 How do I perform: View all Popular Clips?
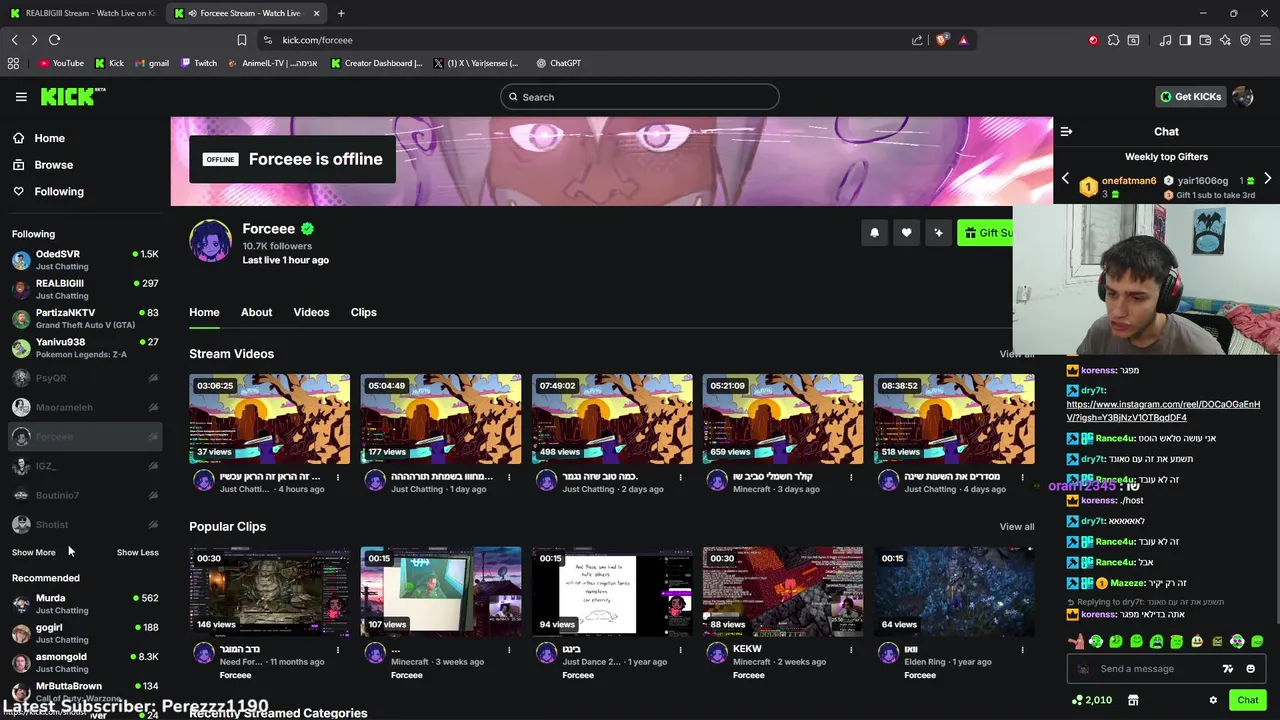(1017, 527)
